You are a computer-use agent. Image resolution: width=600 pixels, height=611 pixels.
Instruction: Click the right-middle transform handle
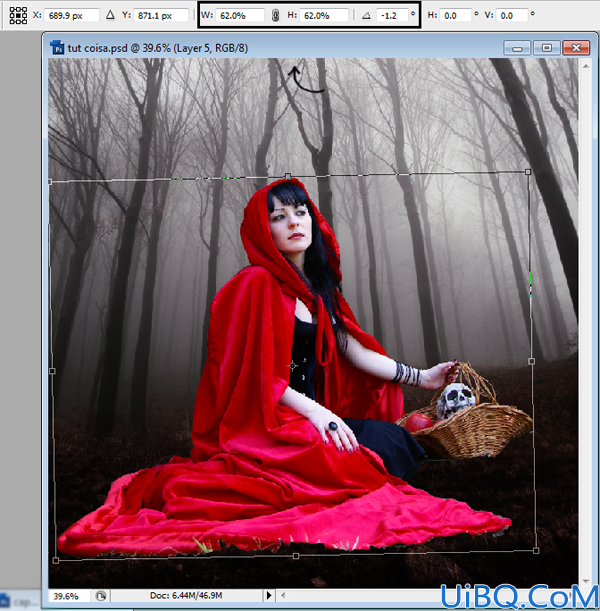531,361
